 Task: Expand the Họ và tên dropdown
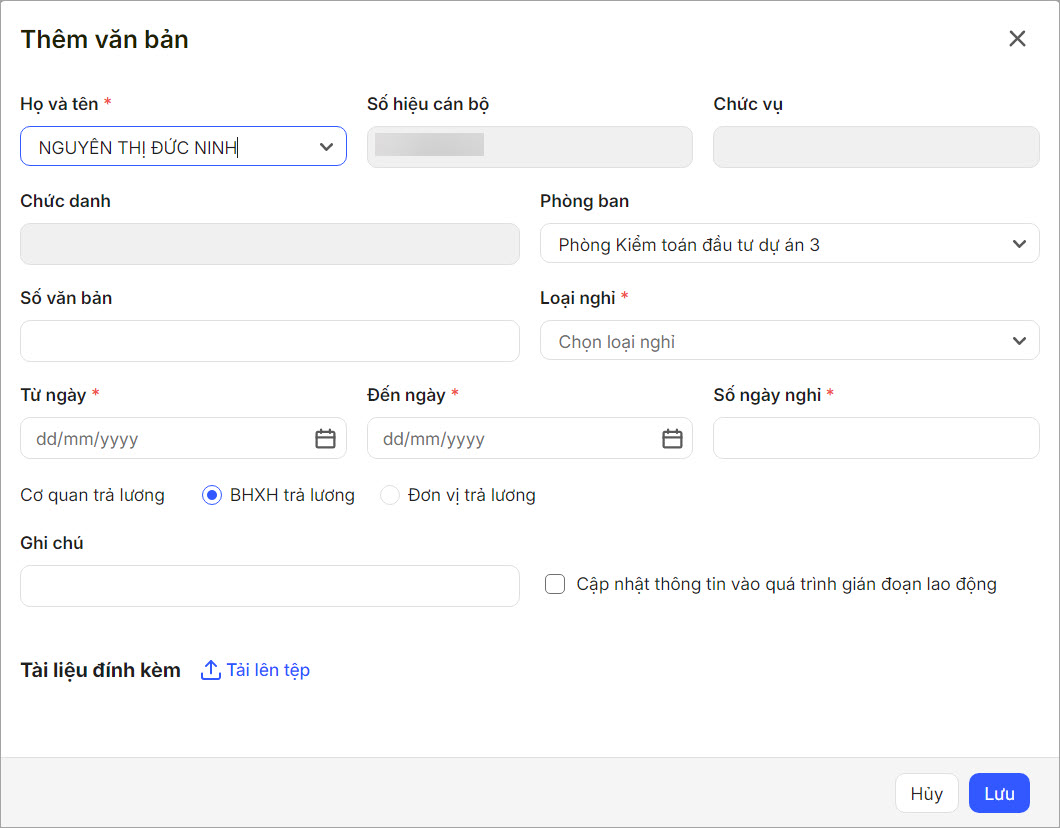point(325,147)
